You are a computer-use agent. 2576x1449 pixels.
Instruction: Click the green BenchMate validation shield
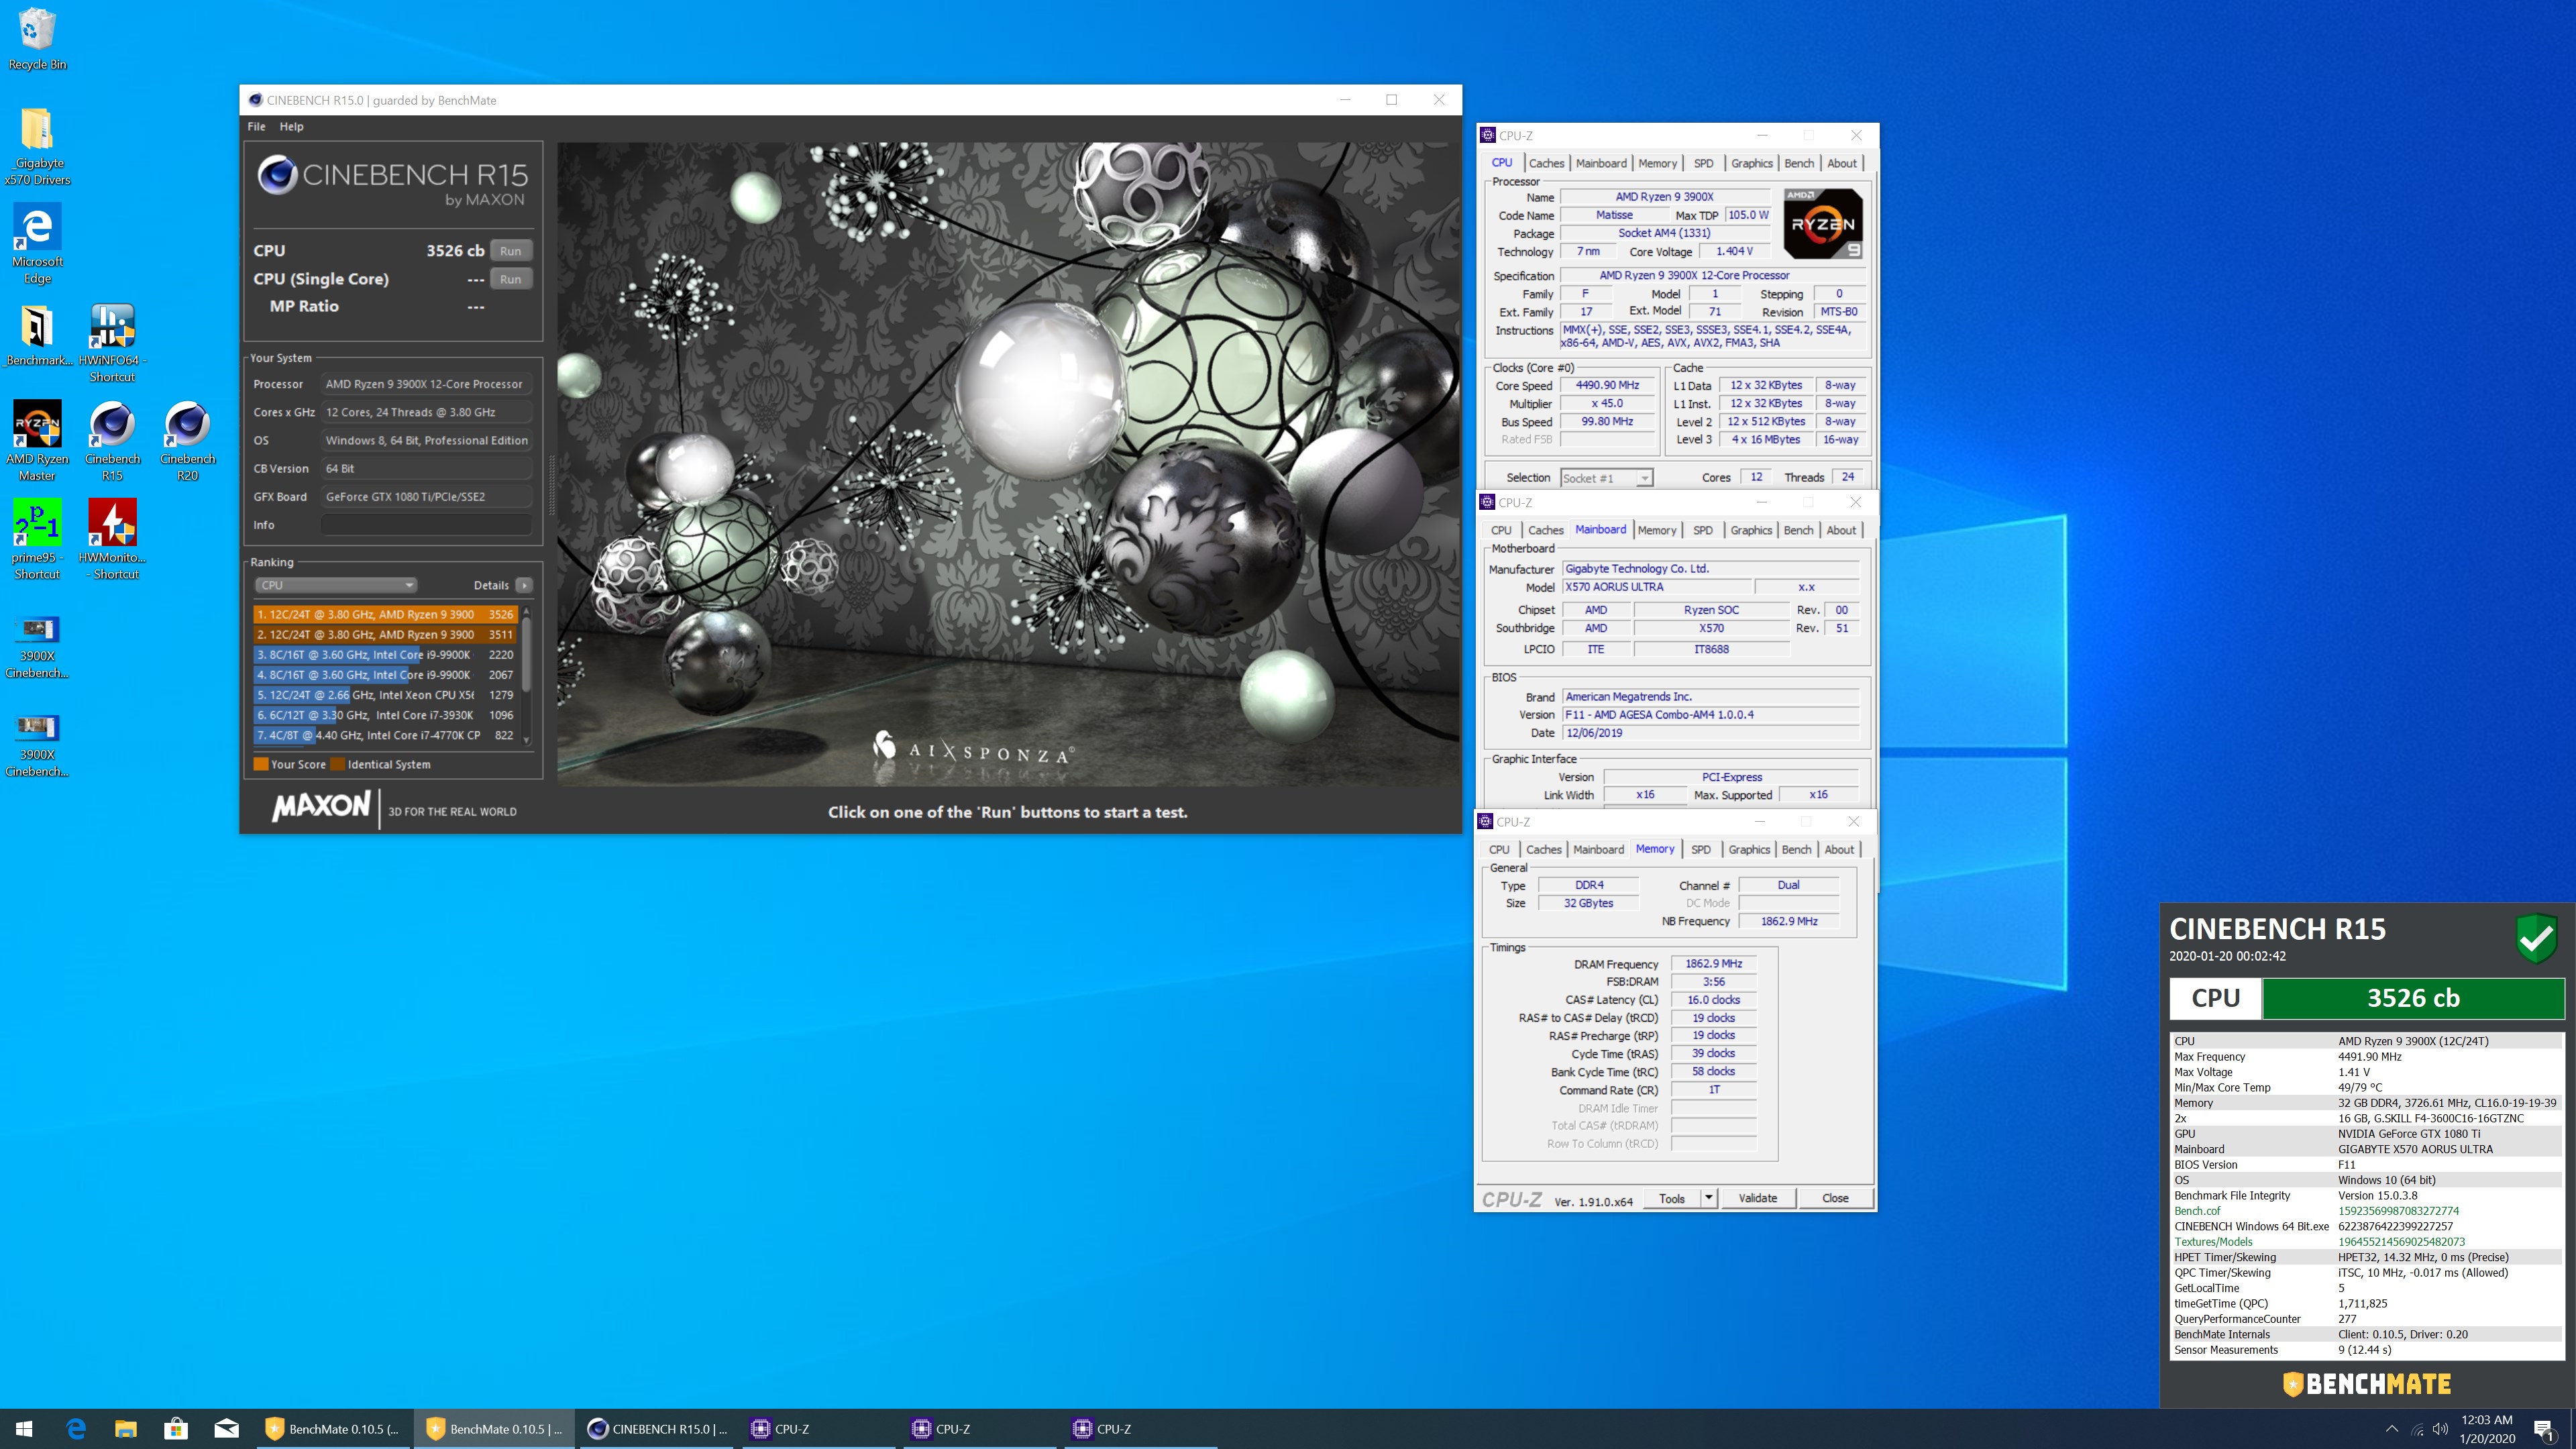(2536, 938)
